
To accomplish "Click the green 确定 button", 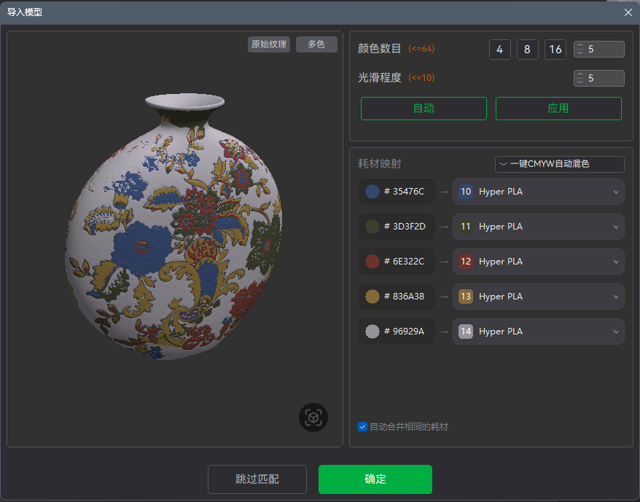I will coord(375,479).
